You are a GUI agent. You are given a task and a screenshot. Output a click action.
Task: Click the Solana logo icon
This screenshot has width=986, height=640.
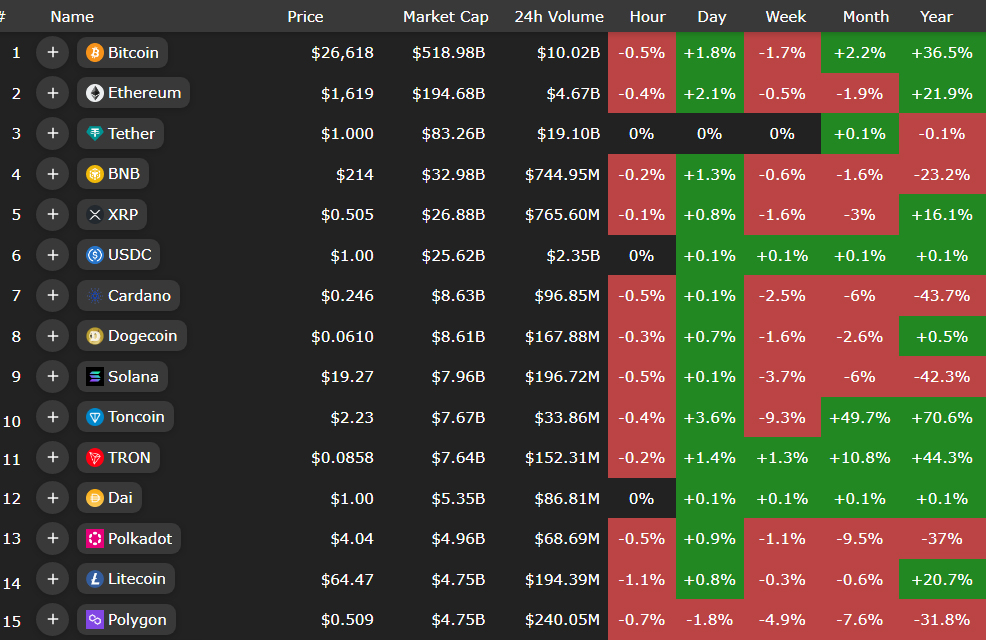95,377
